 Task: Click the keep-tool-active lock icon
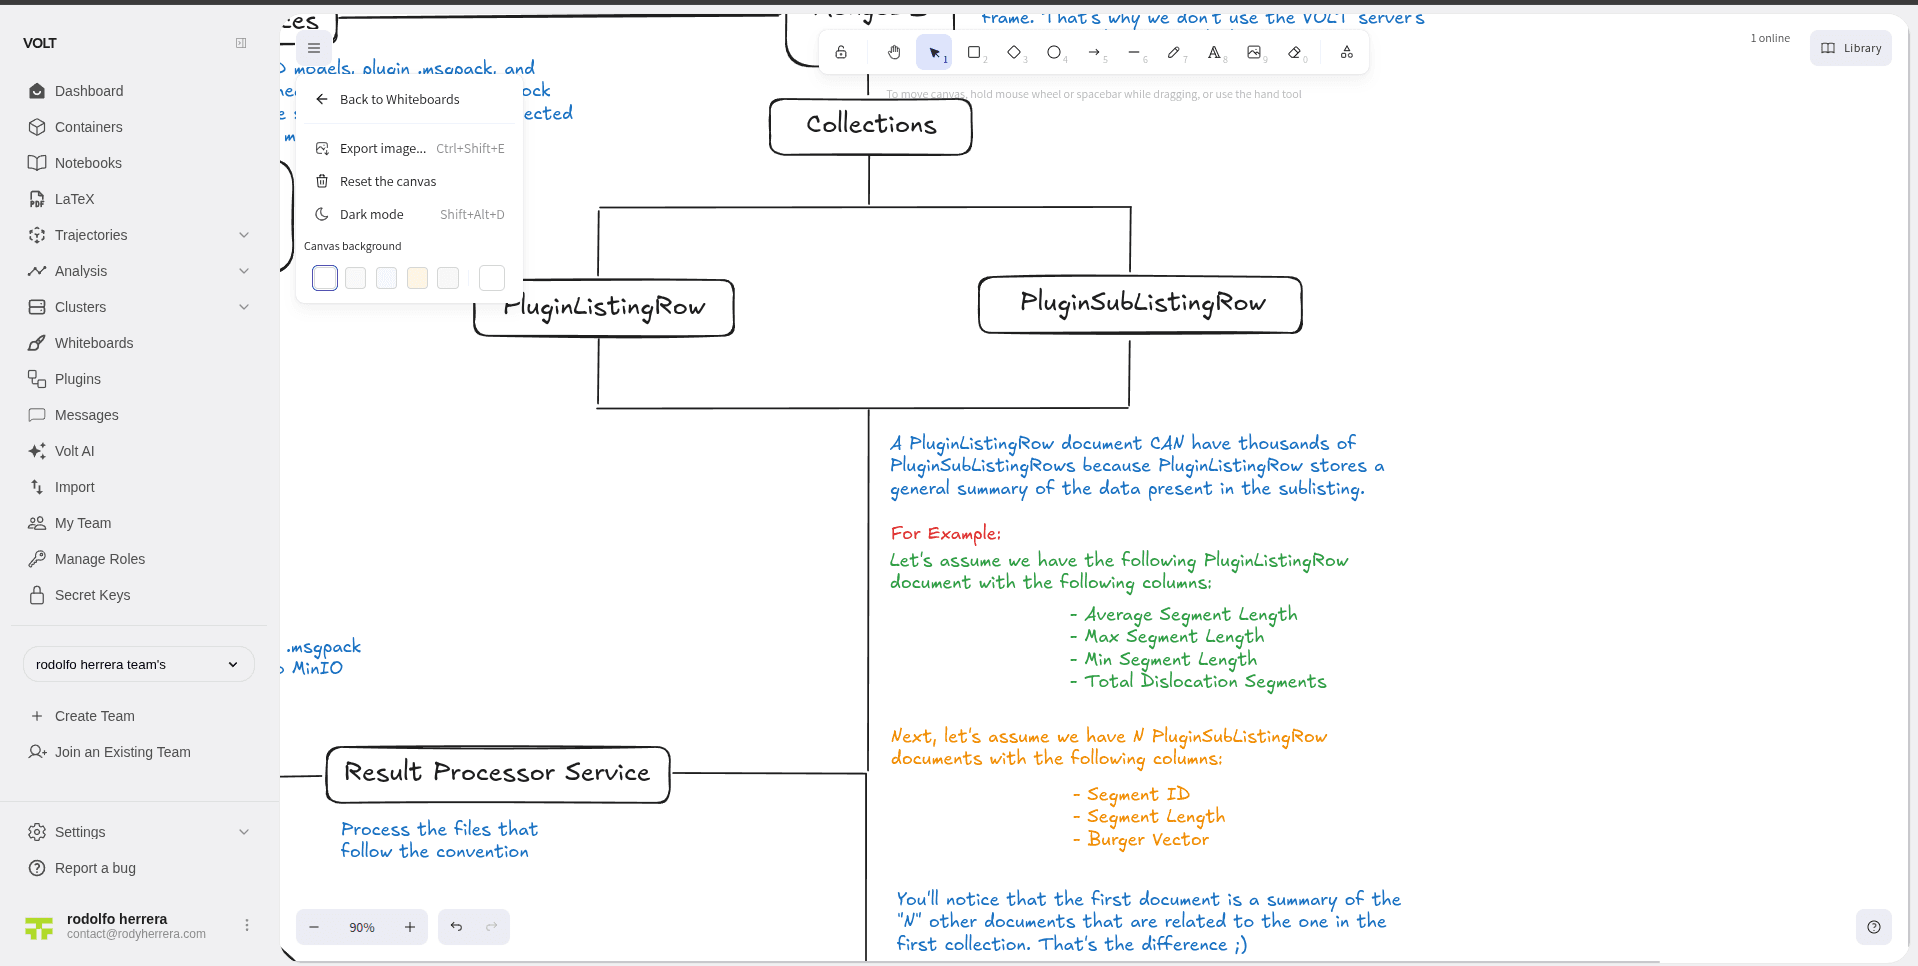point(841,52)
